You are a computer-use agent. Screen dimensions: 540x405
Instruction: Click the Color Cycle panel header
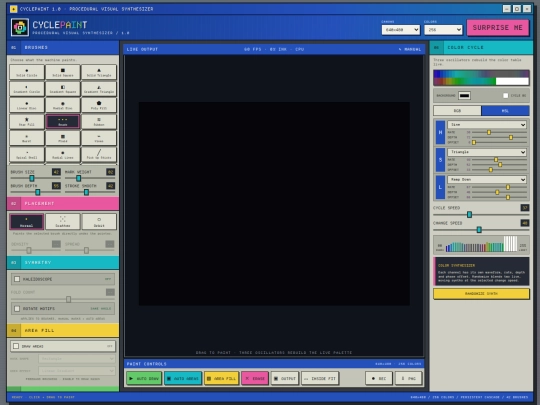481,48
